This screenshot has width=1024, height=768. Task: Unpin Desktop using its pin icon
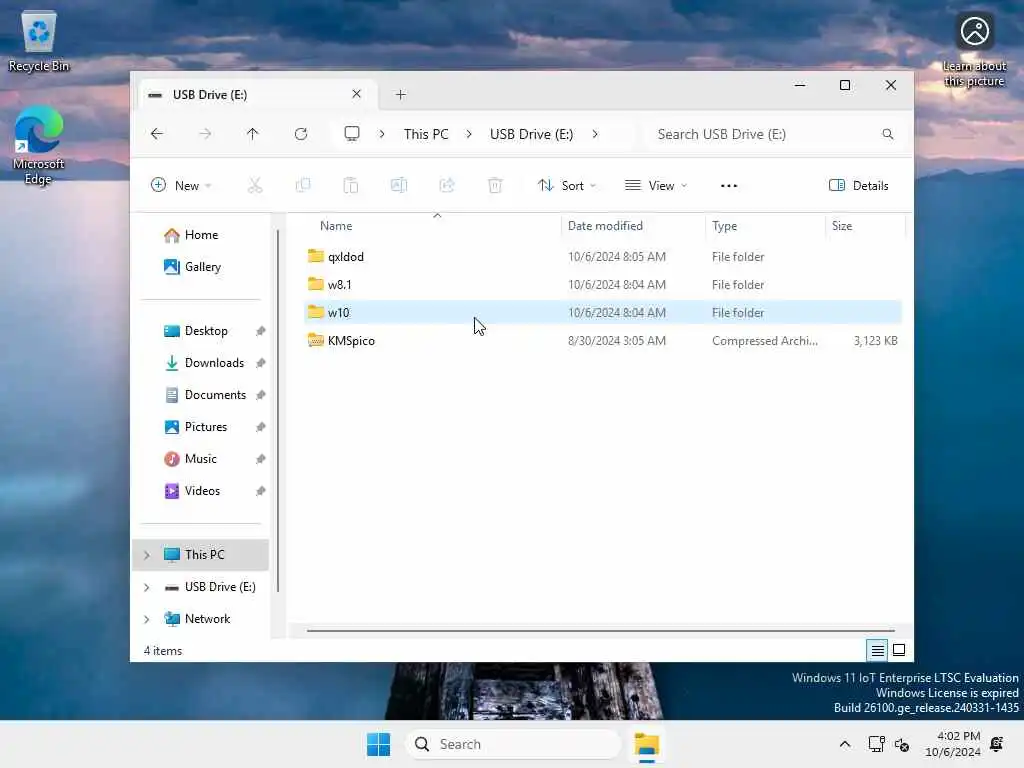(x=261, y=331)
